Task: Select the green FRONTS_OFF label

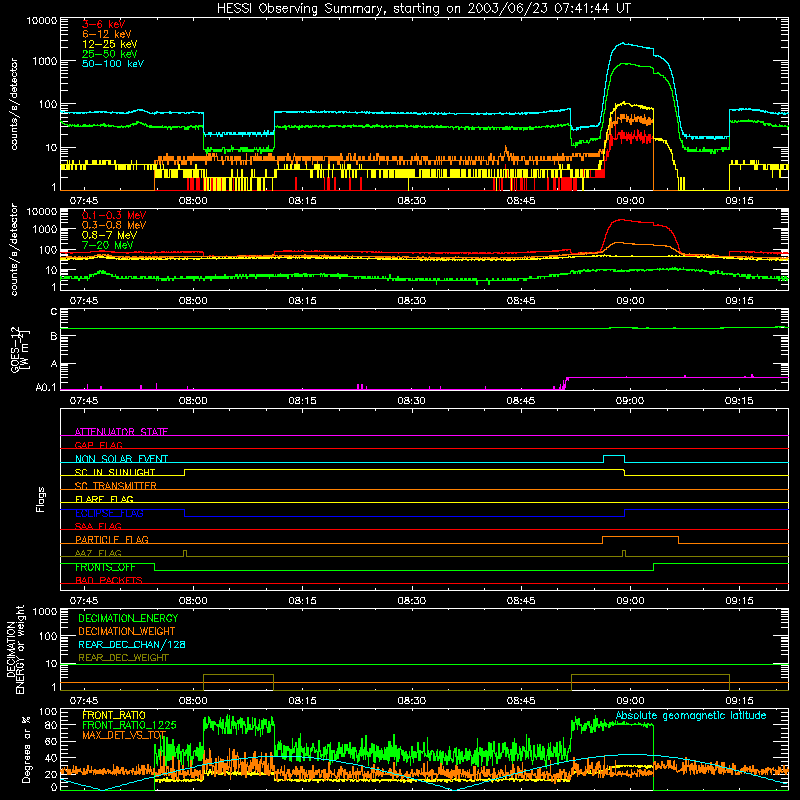Action: [105, 567]
